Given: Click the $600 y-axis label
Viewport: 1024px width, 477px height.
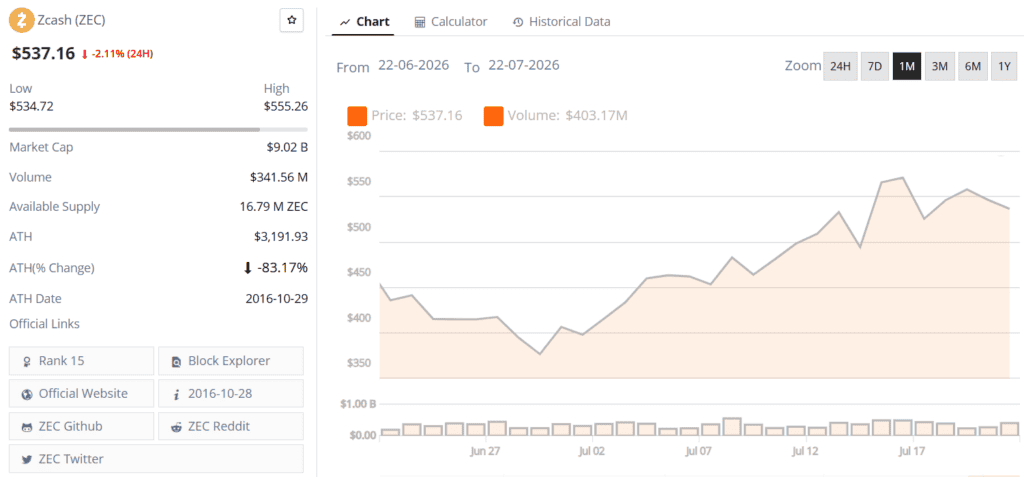Looking at the screenshot, I should point(359,136).
